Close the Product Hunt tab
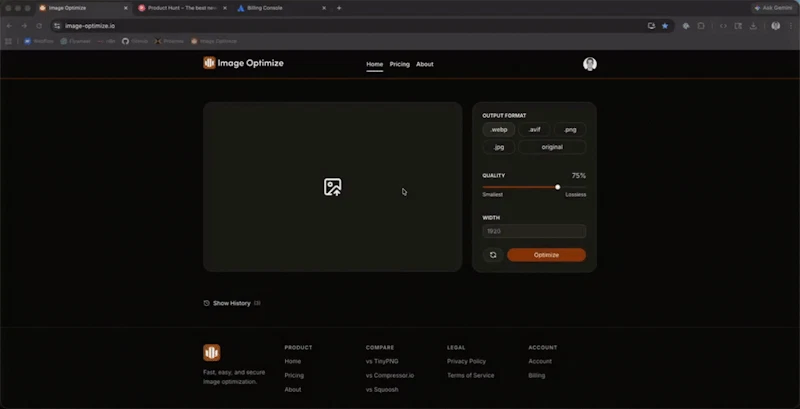Image resolution: width=800 pixels, height=409 pixels. click(x=225, y=8)
